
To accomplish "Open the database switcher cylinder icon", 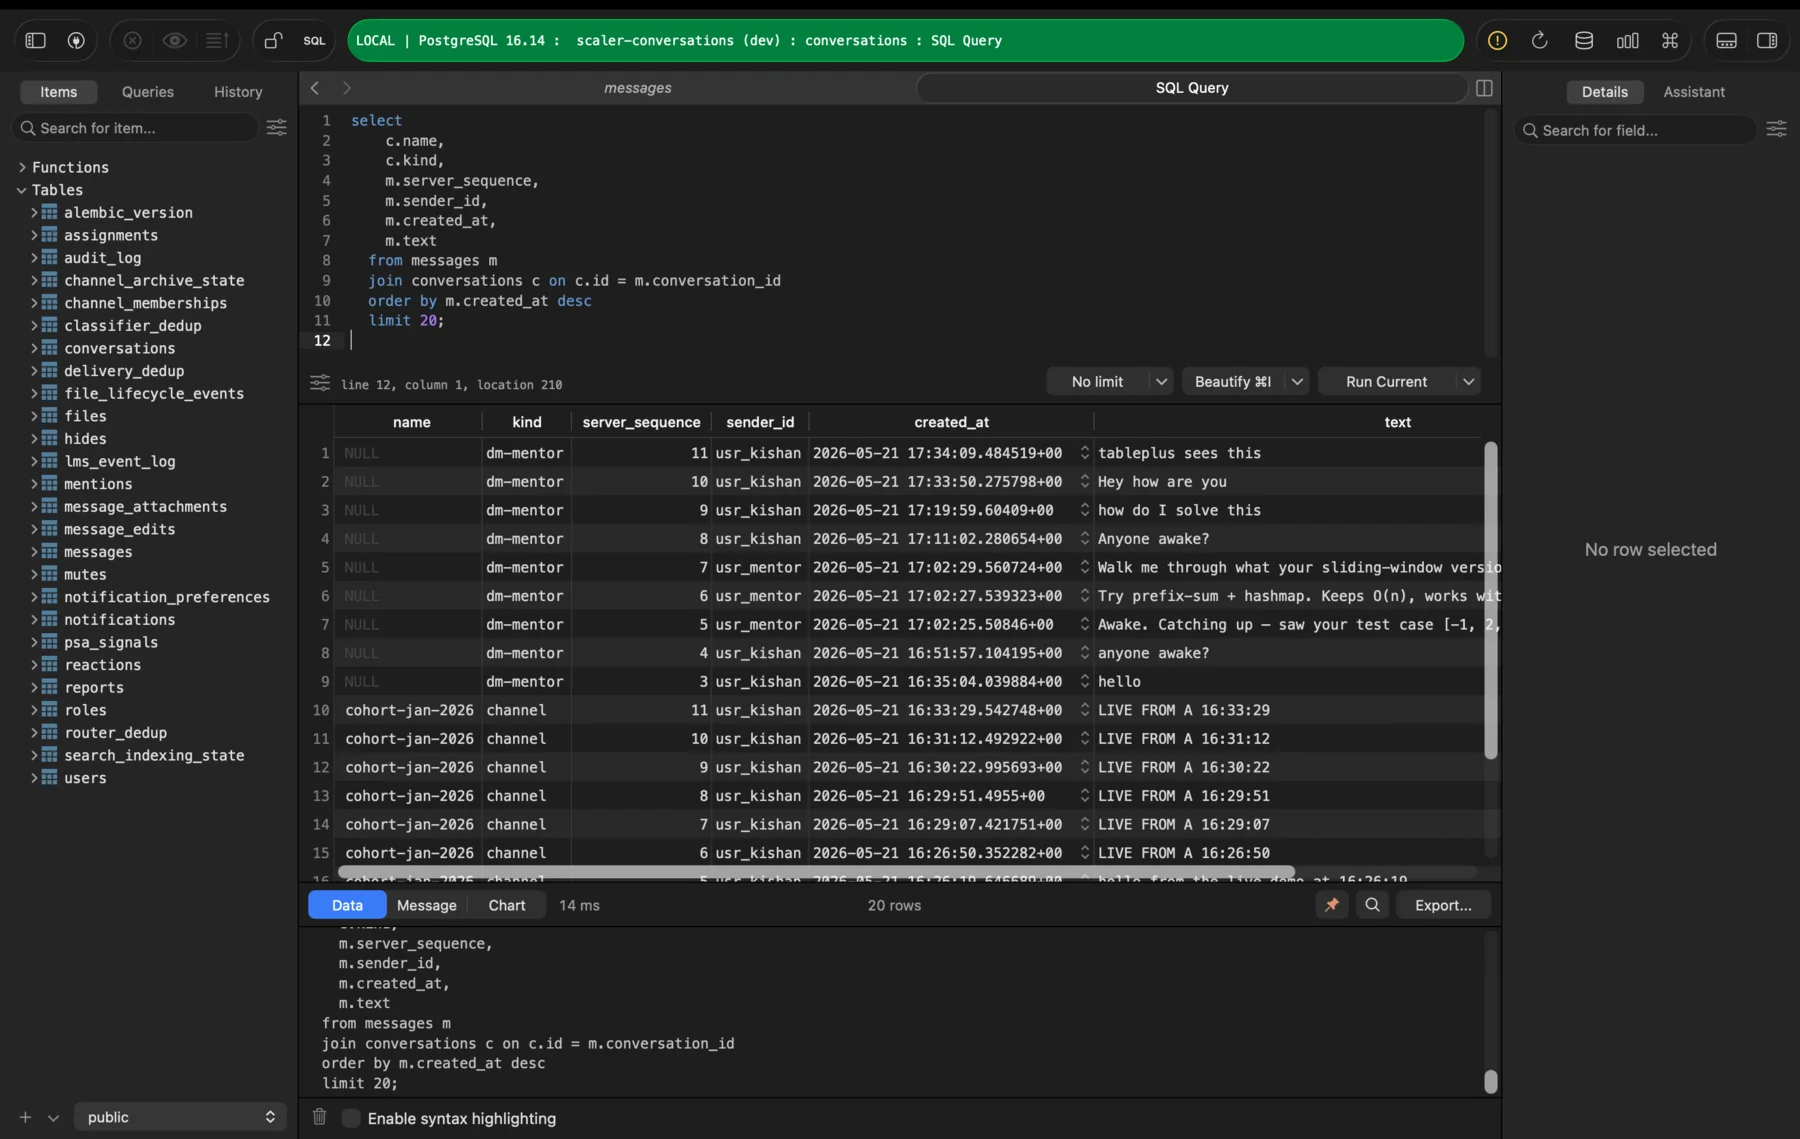I will (1584, 41).
